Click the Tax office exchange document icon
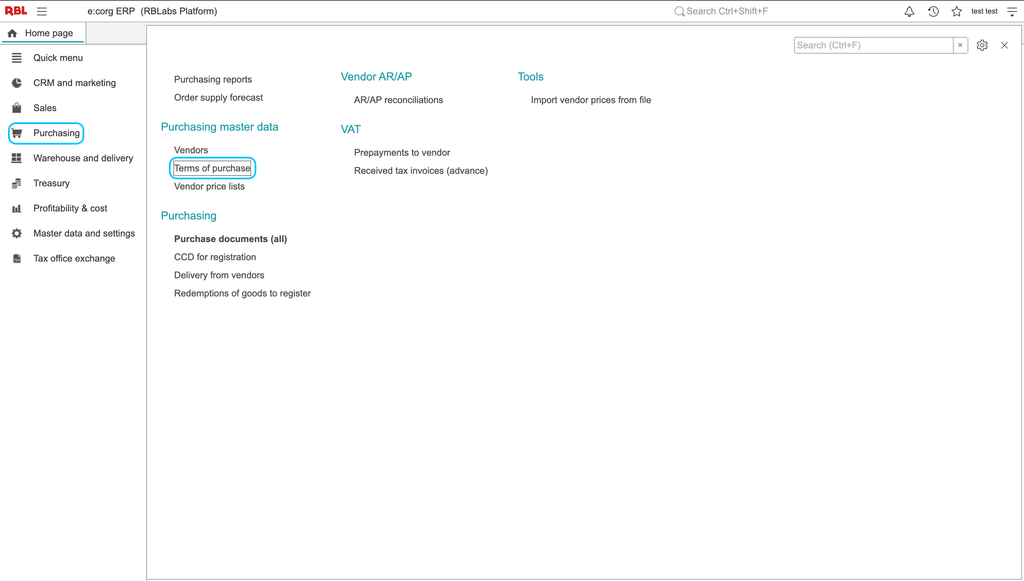Image resolution: width=1024 pixels, height=581 pixels. 17,259
